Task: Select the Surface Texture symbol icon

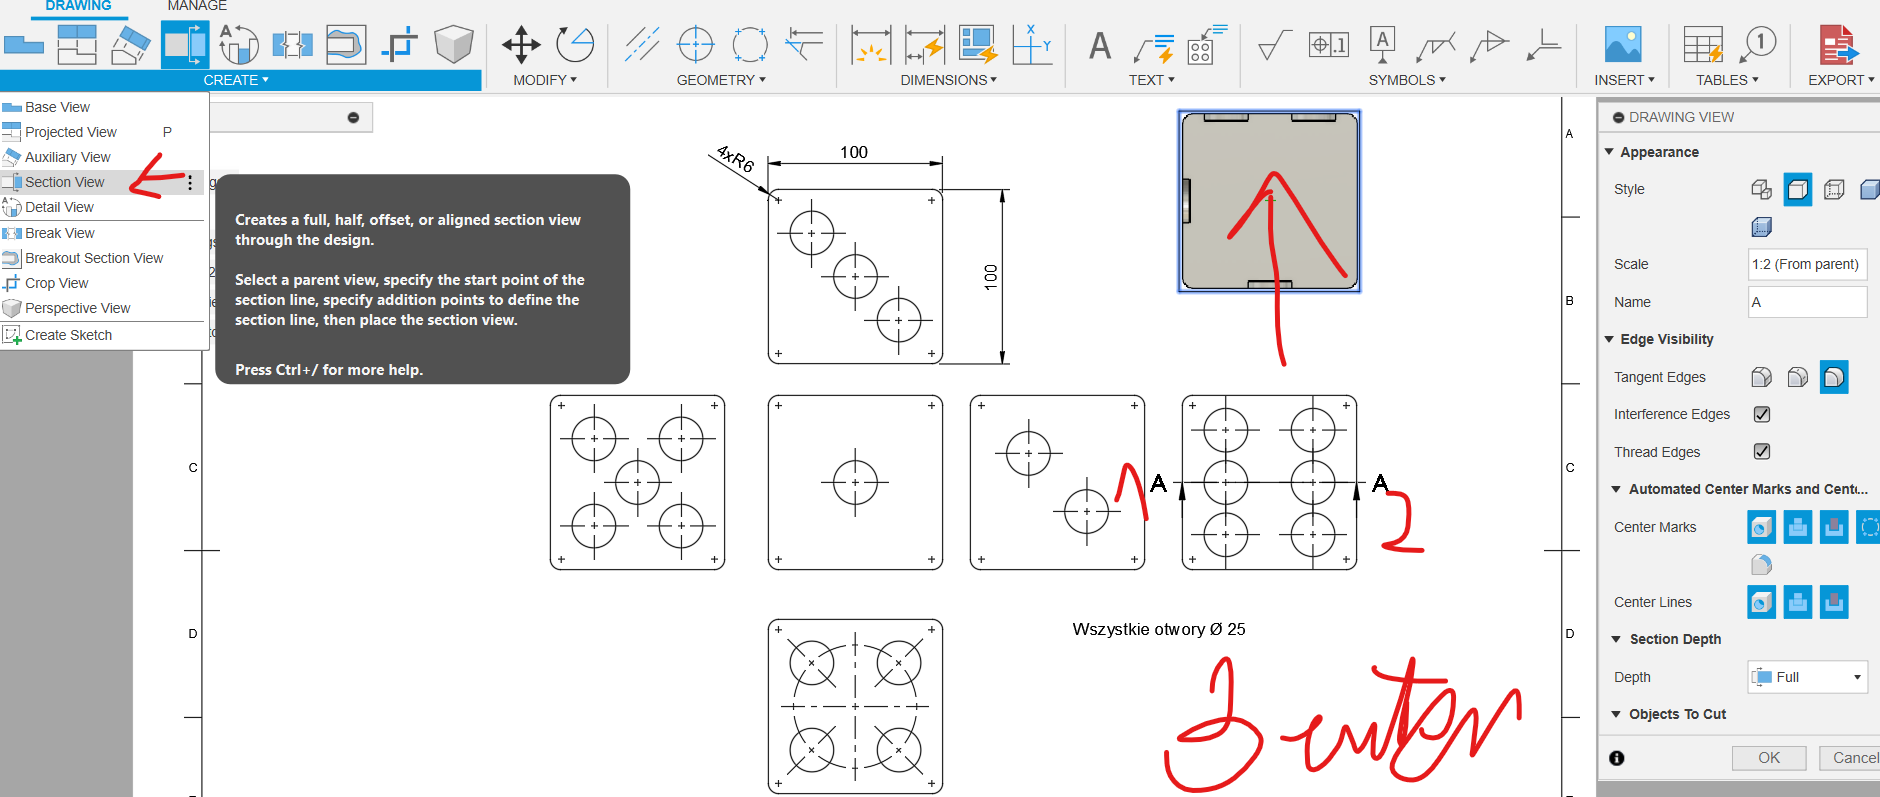Action: tap(1273, 46)
